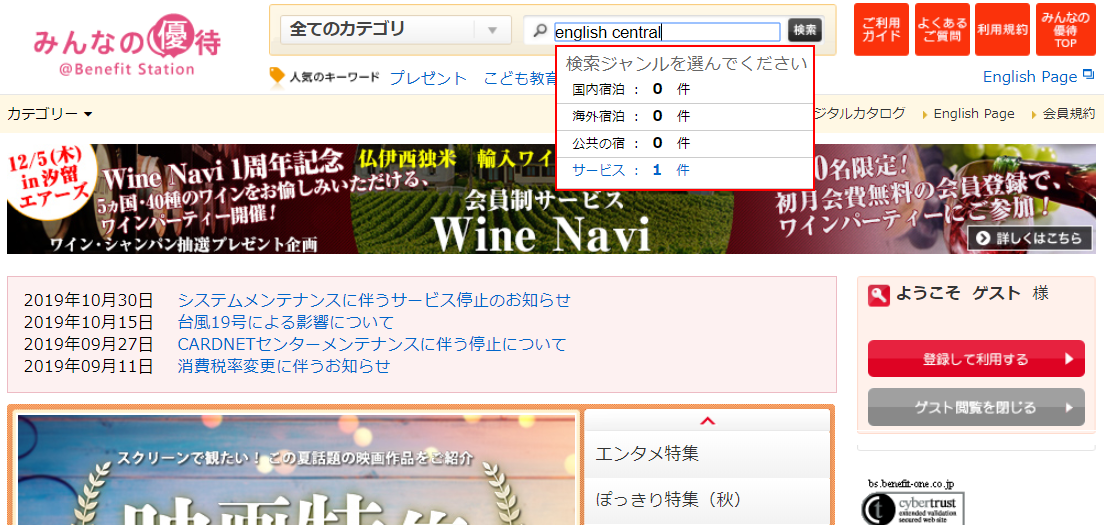Open 台風19号による影響について notice
Viewport: 1104px width, 525px height.
click(x=286, y=323)
